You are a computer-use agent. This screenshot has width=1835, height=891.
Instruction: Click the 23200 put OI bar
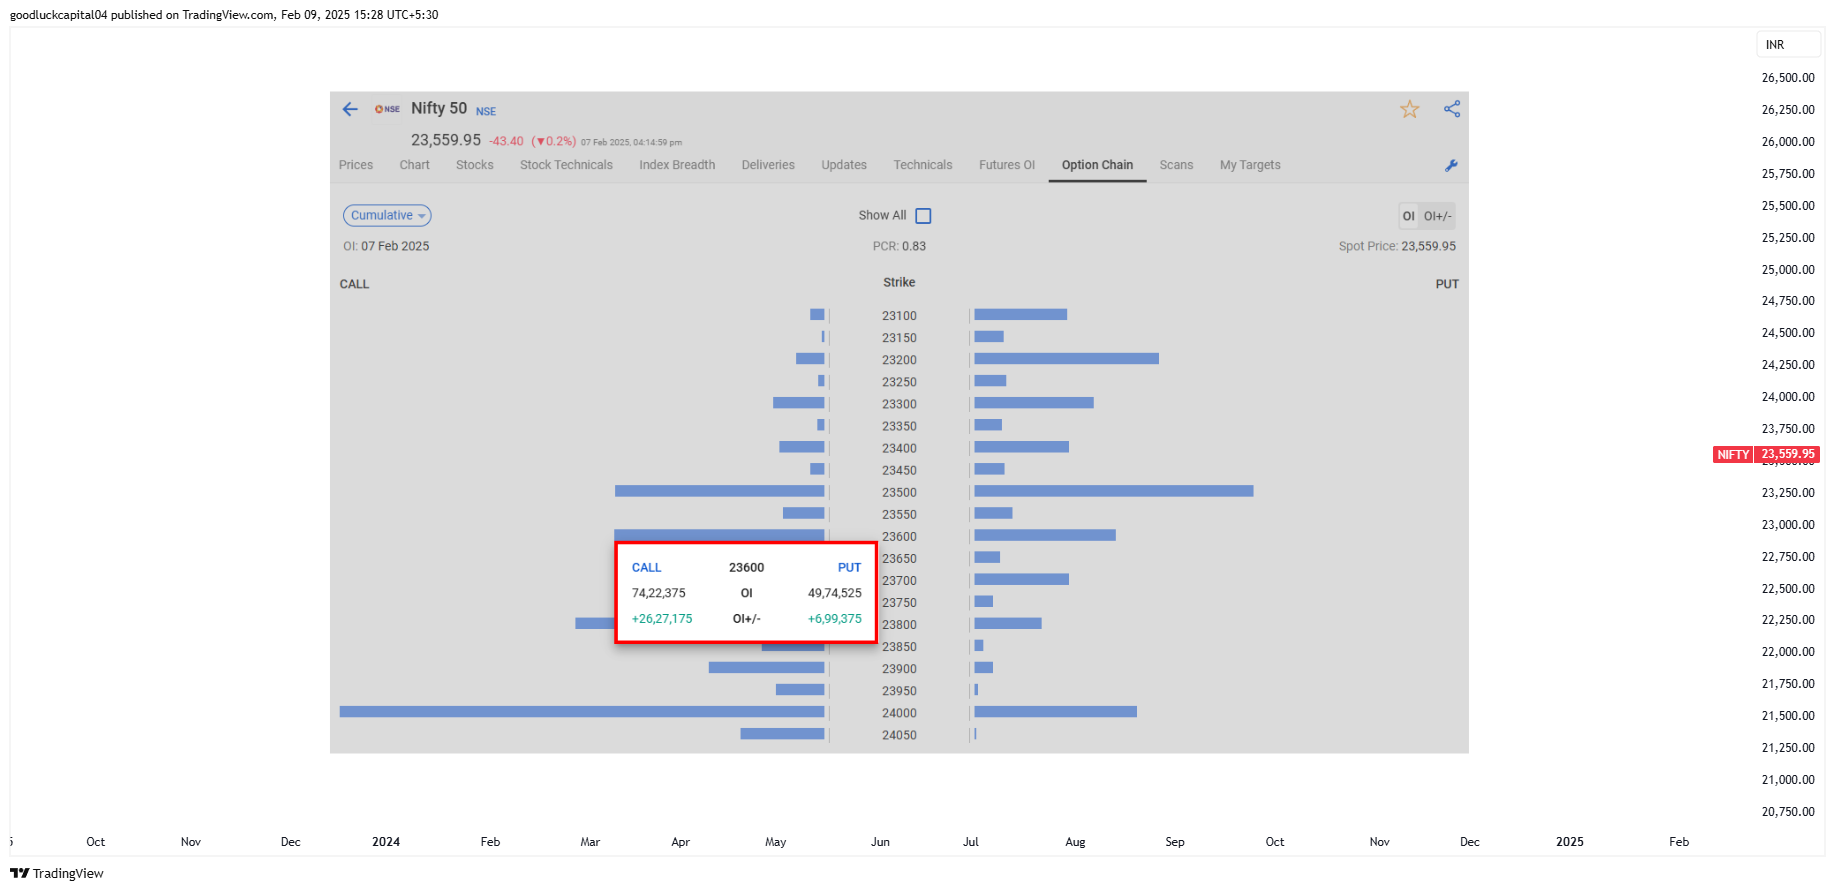pos(1067,358)
